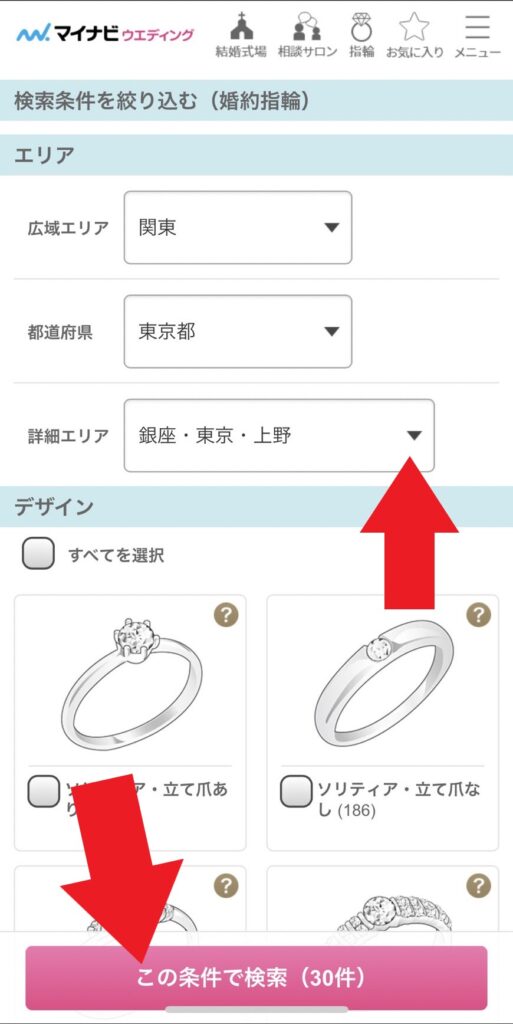The image size is (513, 1024).
Task: Show help for ソリティア・立て爪なし ring
Action: [x=478, y=615]
